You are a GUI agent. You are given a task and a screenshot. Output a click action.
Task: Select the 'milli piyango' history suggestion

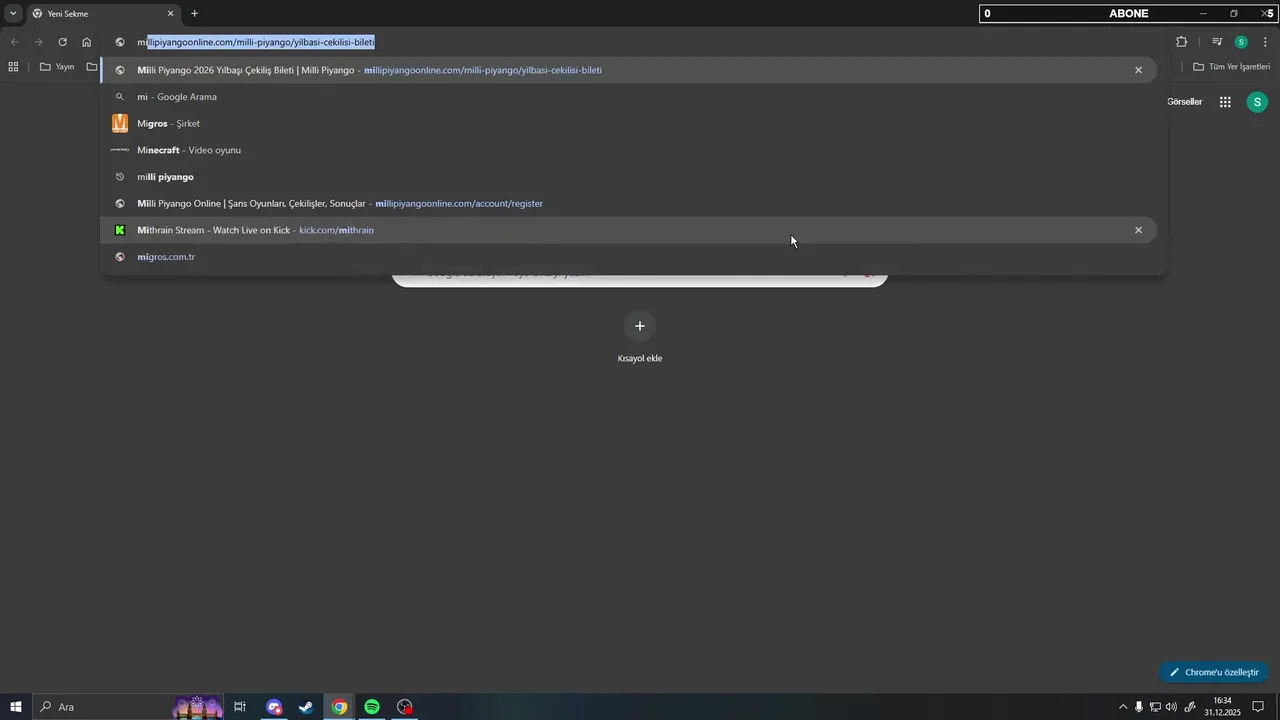628,177
